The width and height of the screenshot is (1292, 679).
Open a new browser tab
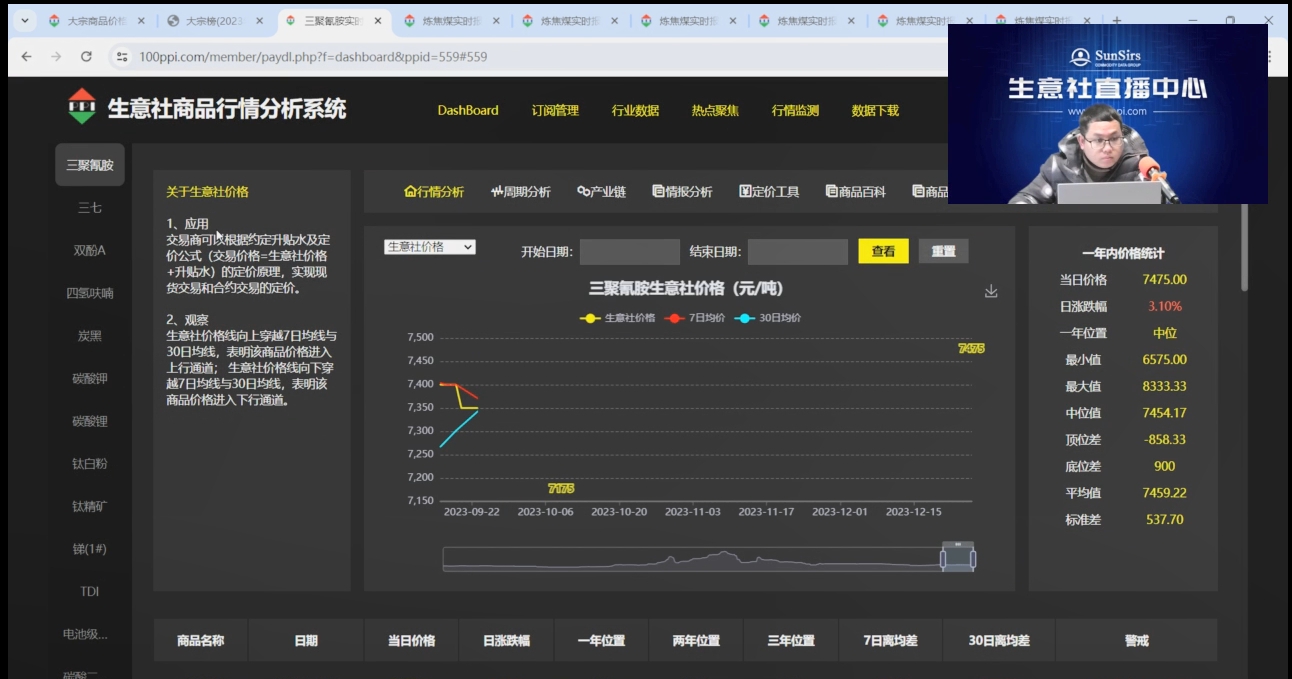point(1117,21)
